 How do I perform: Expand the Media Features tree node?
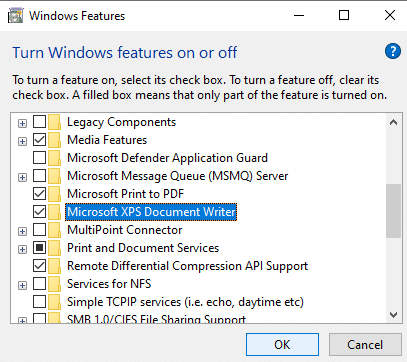22,142
